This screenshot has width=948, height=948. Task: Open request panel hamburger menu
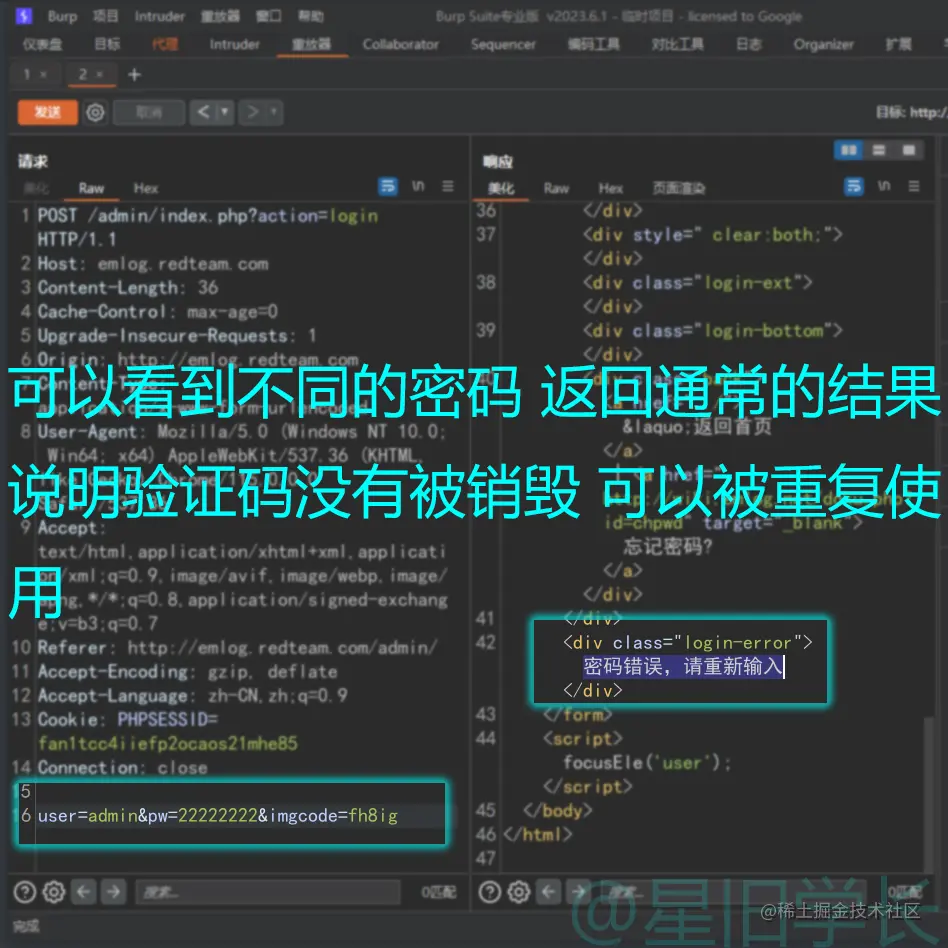447,186
